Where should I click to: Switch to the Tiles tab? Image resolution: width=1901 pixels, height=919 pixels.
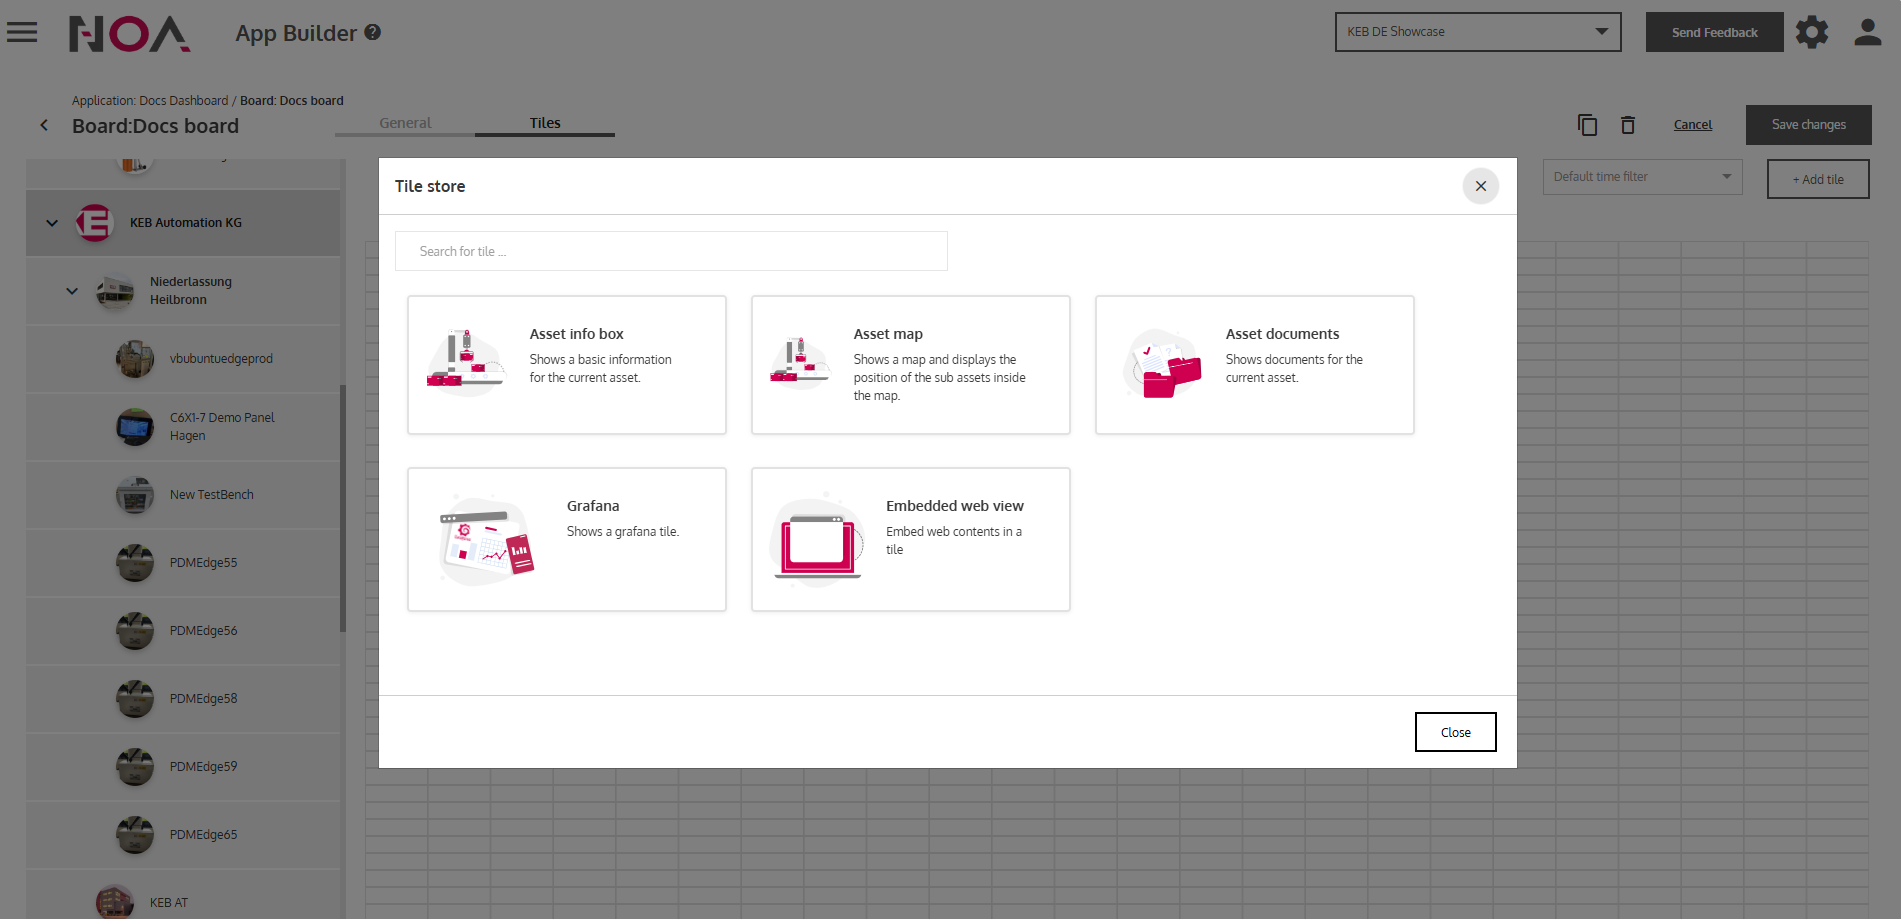(x=545, y=123)
